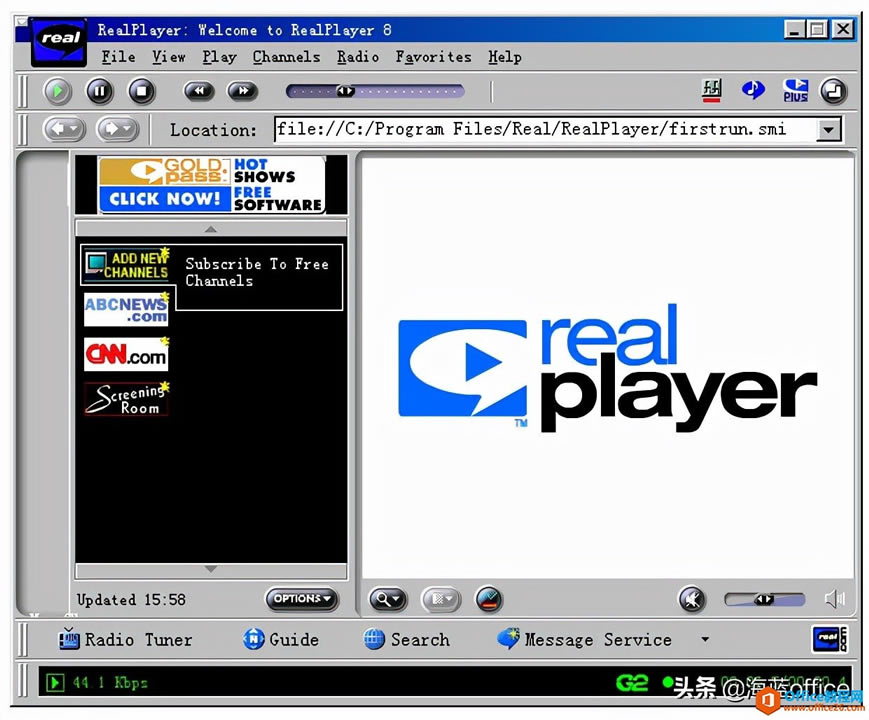
Task: Toggle the mute speaker button
Action: [692, 599]
